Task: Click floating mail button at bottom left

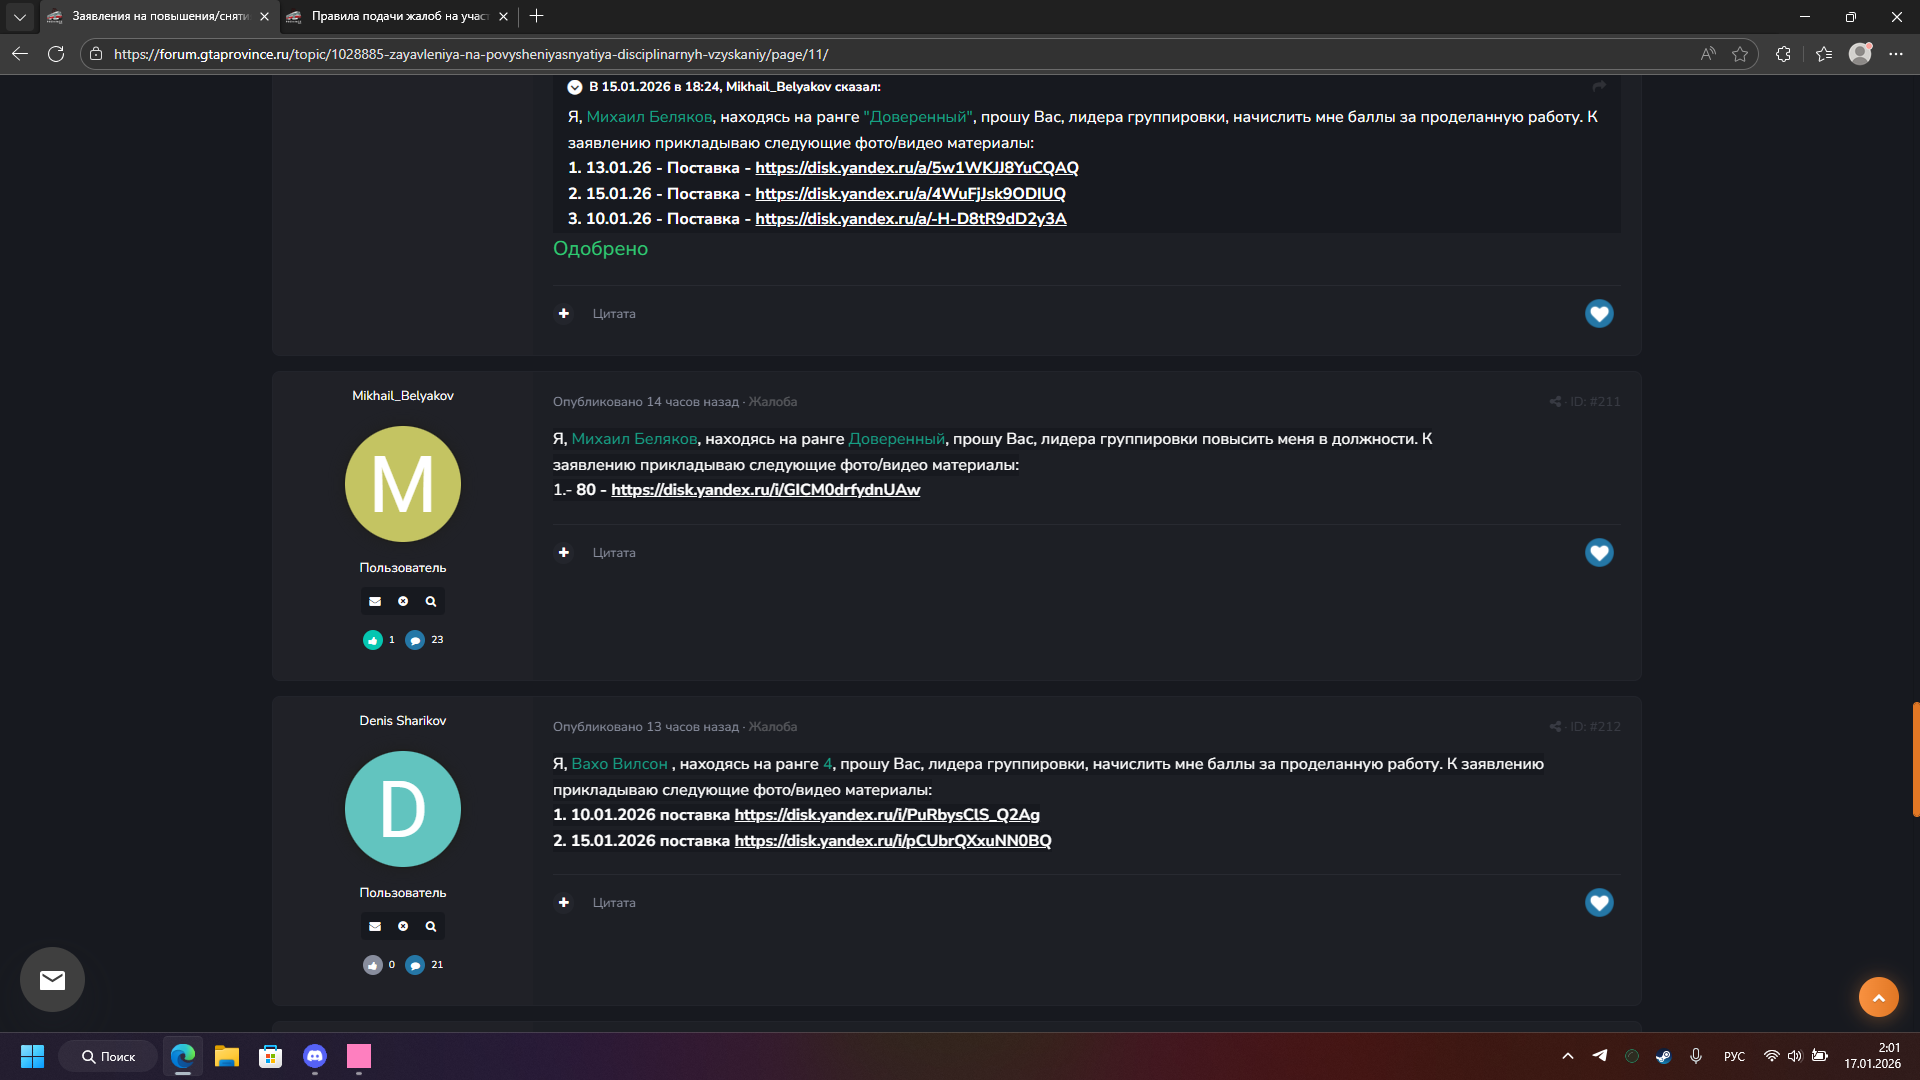Action: [x=52, y=980]
